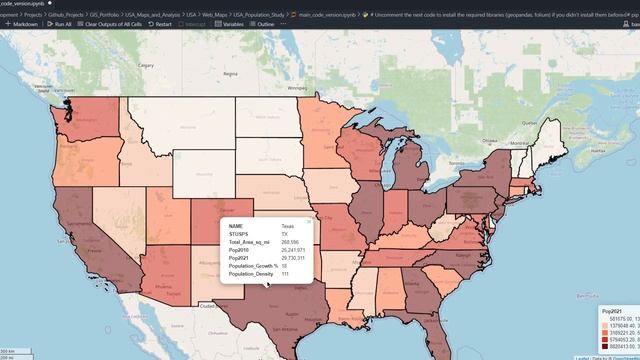The image size is (640, 360).
Task: Add a Markdown cell
Action: pyautogui.click(x=21, y=24)
